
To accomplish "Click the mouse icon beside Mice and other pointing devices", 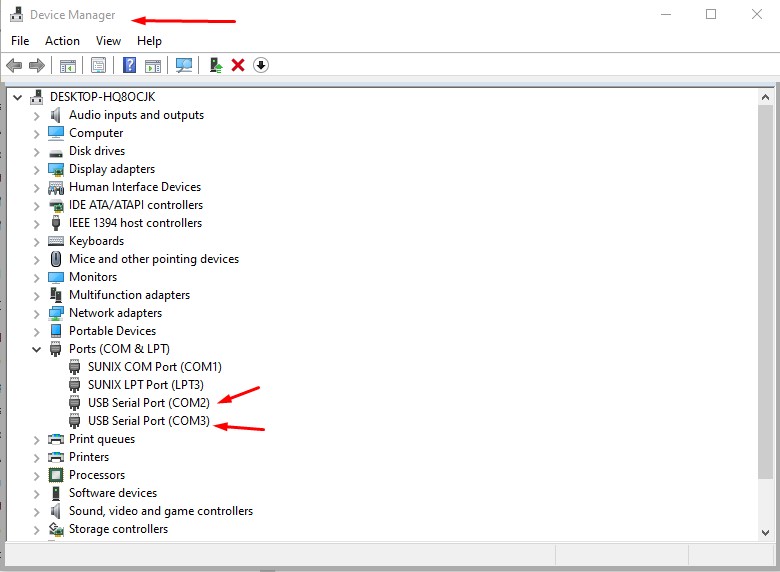I will click(x=56, y=259).
